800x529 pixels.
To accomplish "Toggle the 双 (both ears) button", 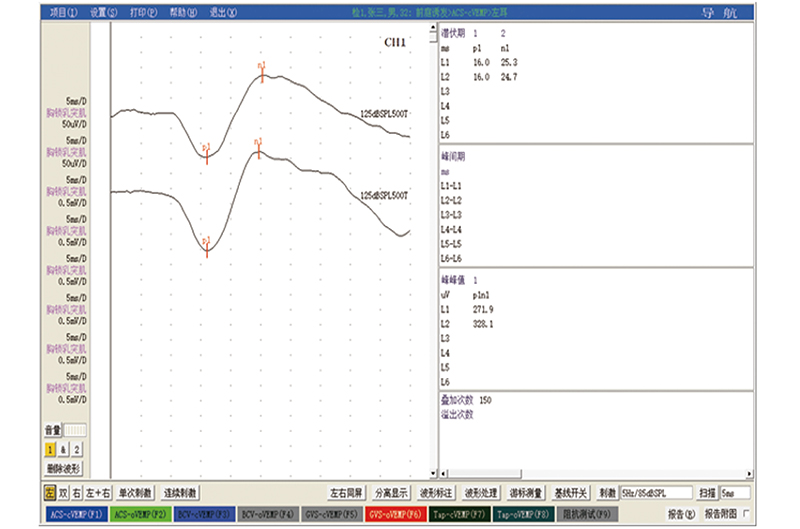I will point(62,493).
